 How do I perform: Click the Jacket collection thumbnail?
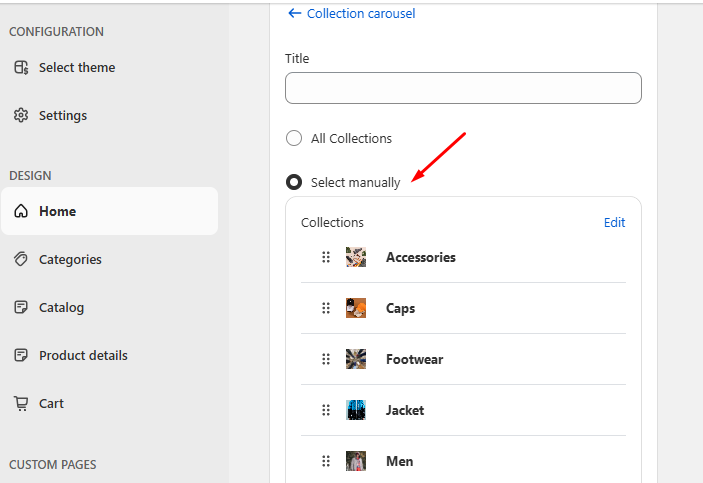(x=356, y=410)
